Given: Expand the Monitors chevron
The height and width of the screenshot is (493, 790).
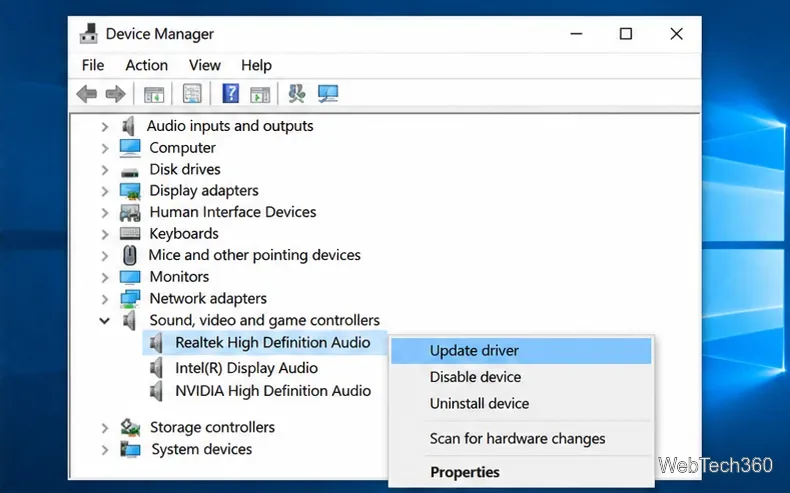Looking at the screenshot, I should tap(104, 277).
